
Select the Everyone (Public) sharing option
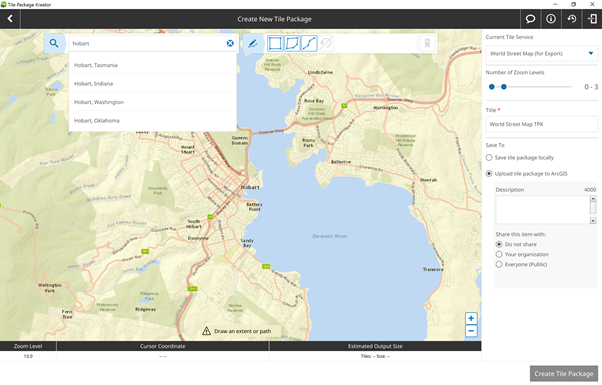click(x=499, y=264)
